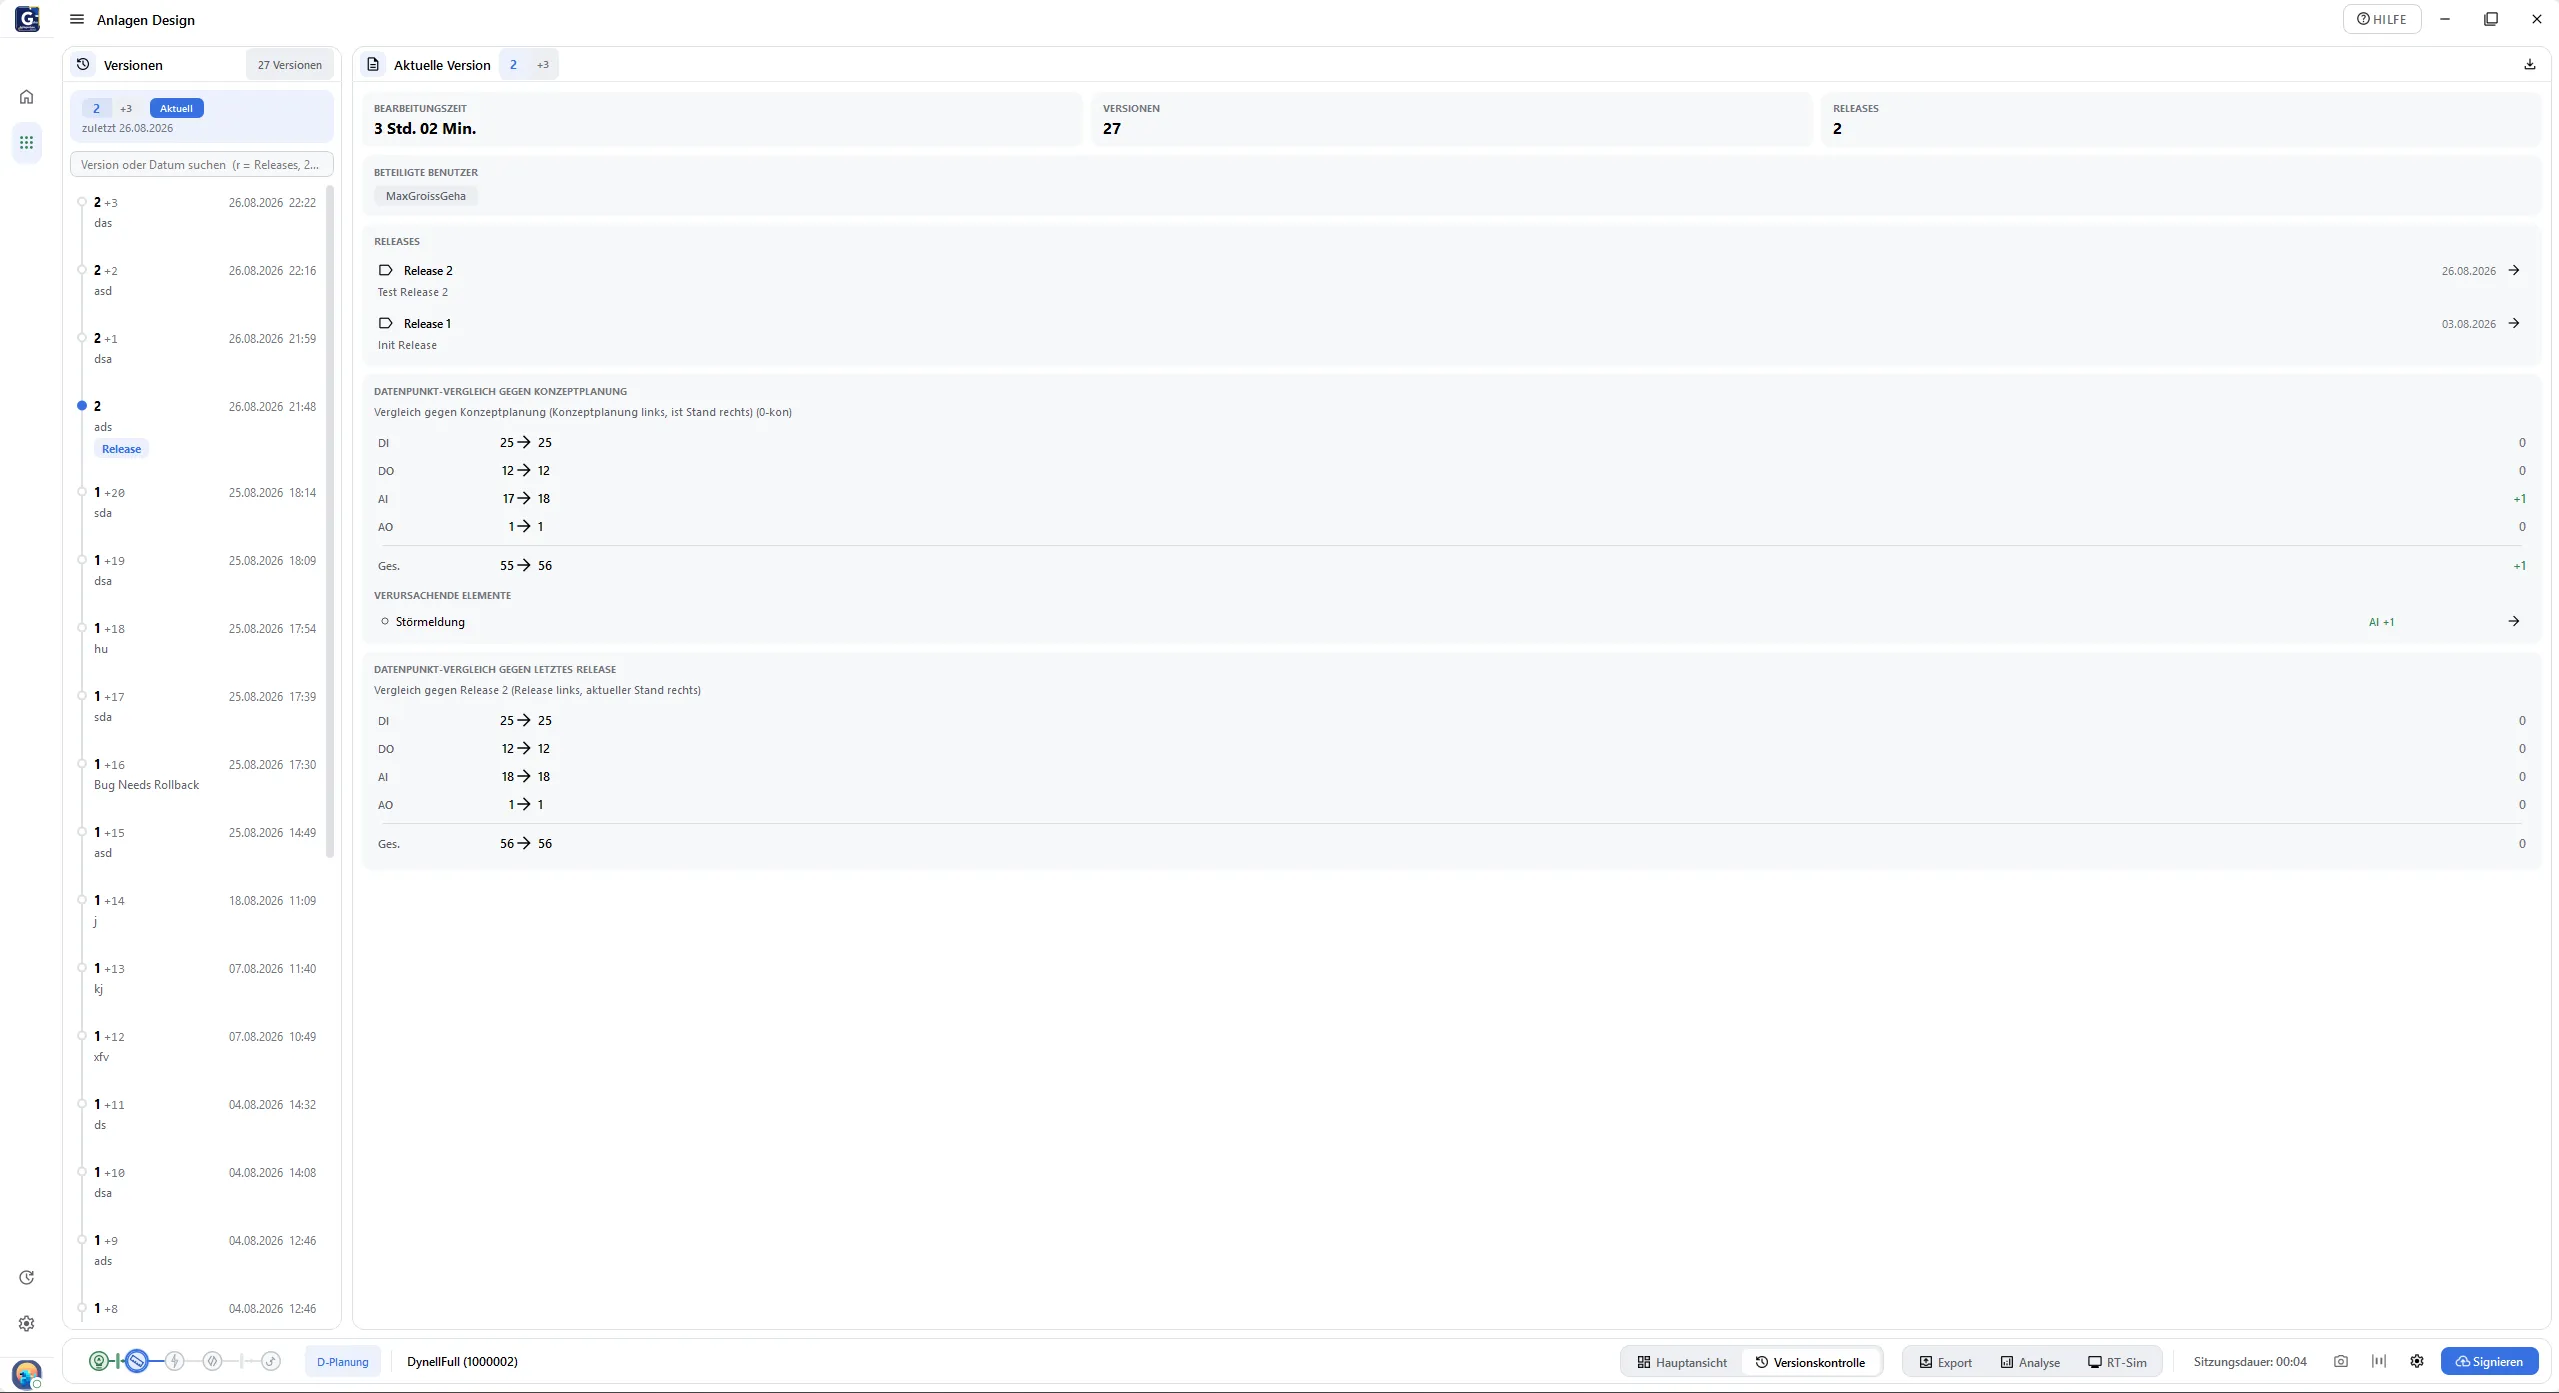Click the bars icon beside the camera
2559x1393 pixels.
click(x=2379, y=1362)
